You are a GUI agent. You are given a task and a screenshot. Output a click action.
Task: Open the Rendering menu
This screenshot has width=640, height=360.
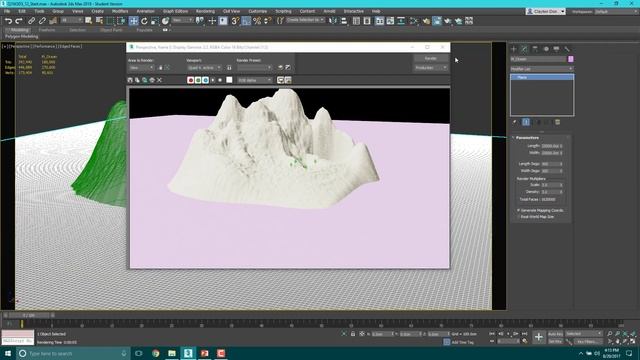pos(205,11)
